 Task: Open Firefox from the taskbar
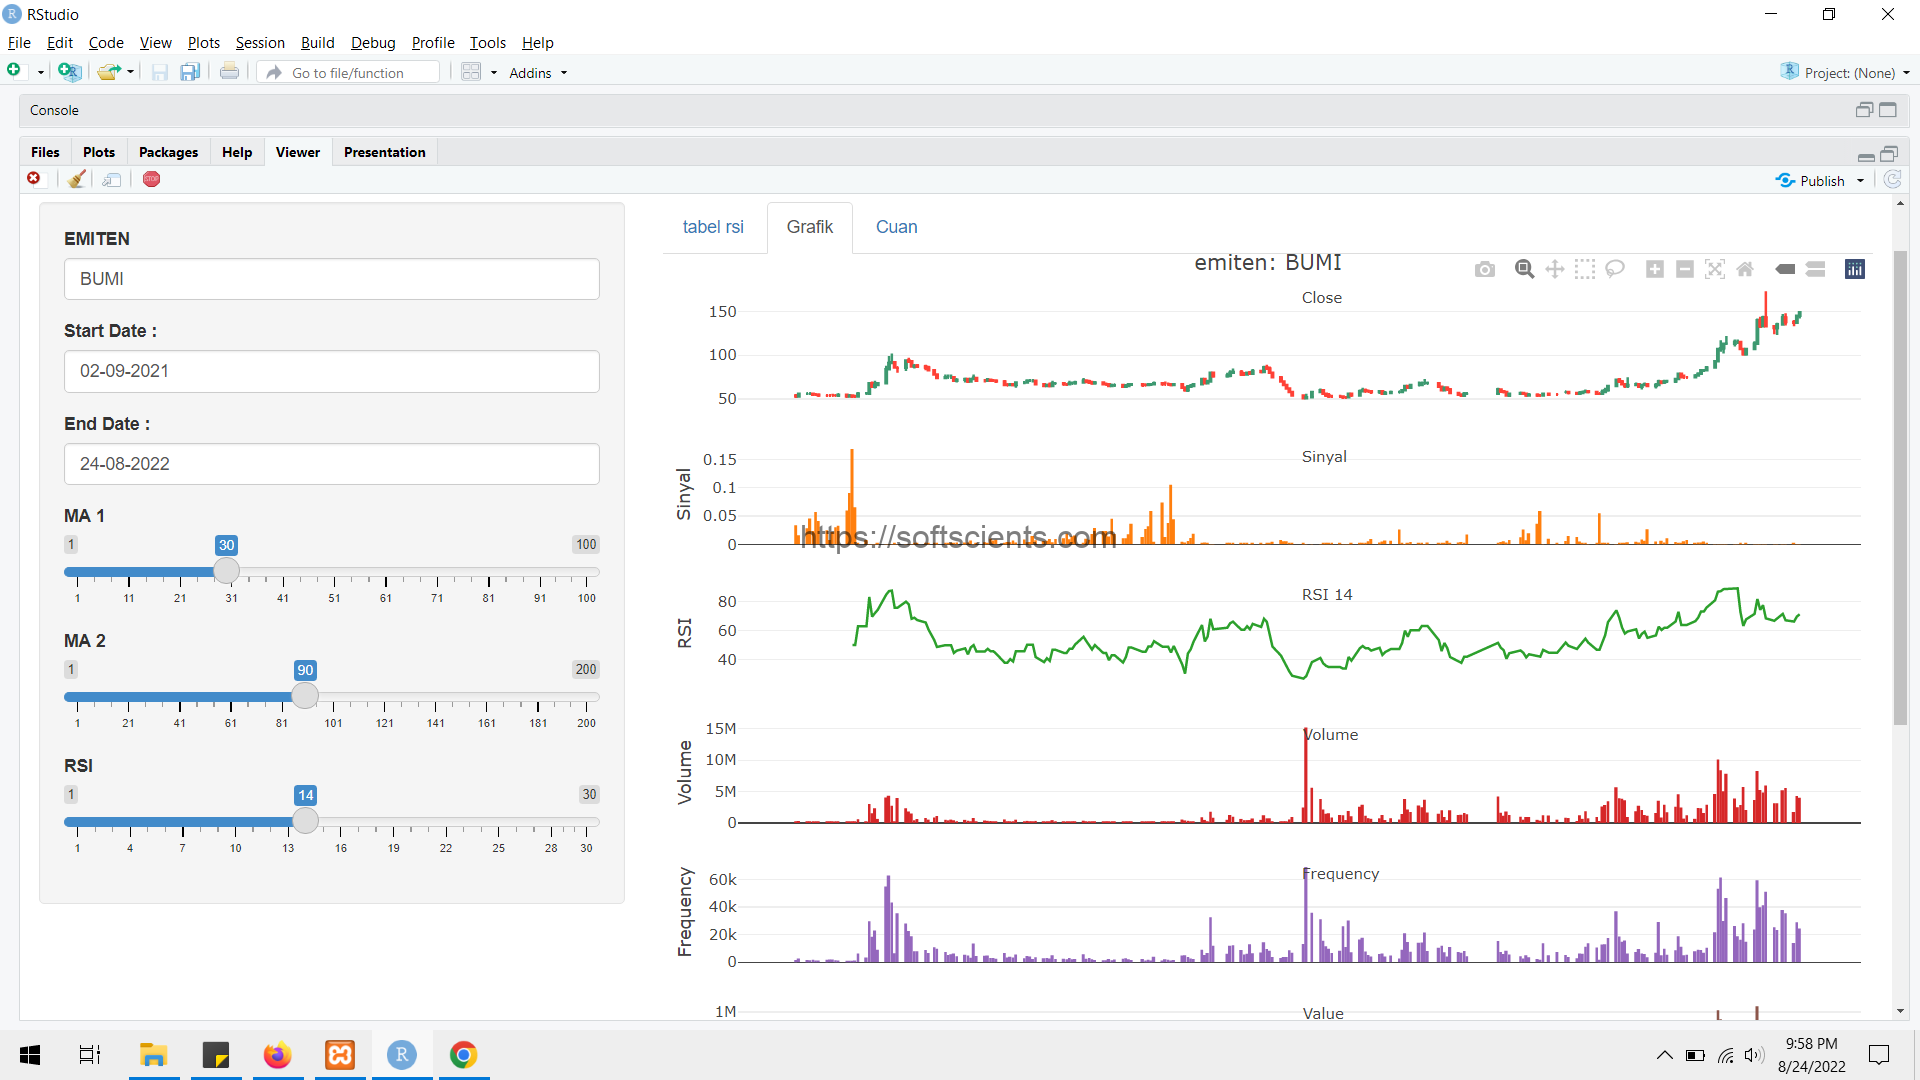click(277, 1055)
